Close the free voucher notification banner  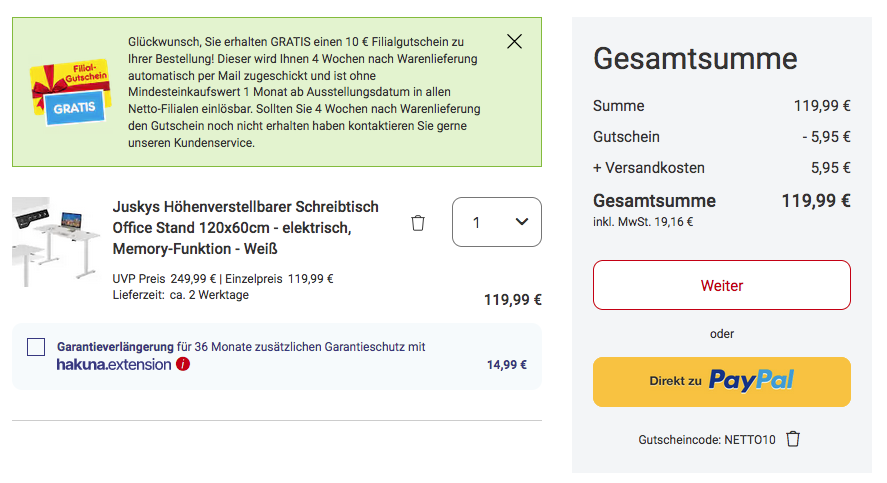click(x=514, y=42)
